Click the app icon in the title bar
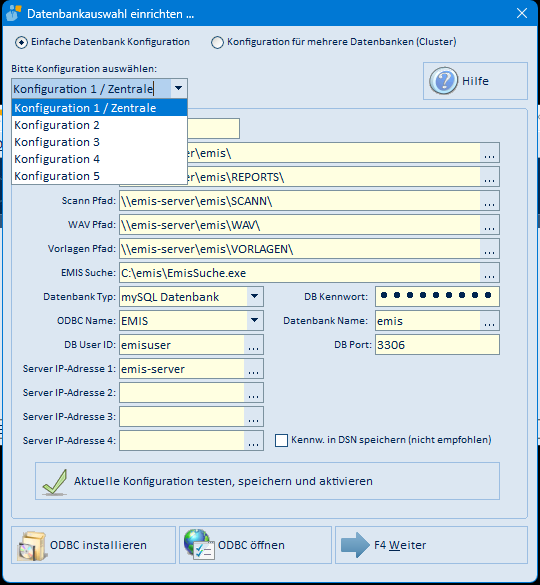 pyautogui.click(x=14, y=13)
